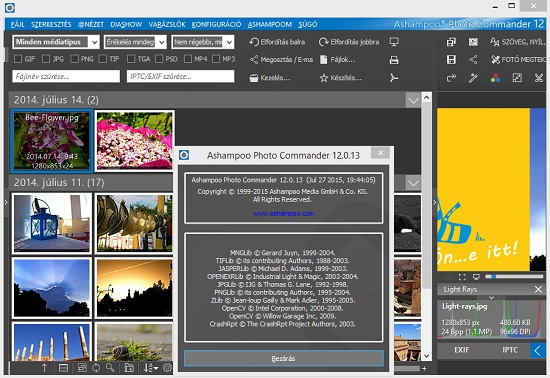Adjust the preview zoom slider
The height and width of the screenshot is (378, 550).
(x=514, y=277)
